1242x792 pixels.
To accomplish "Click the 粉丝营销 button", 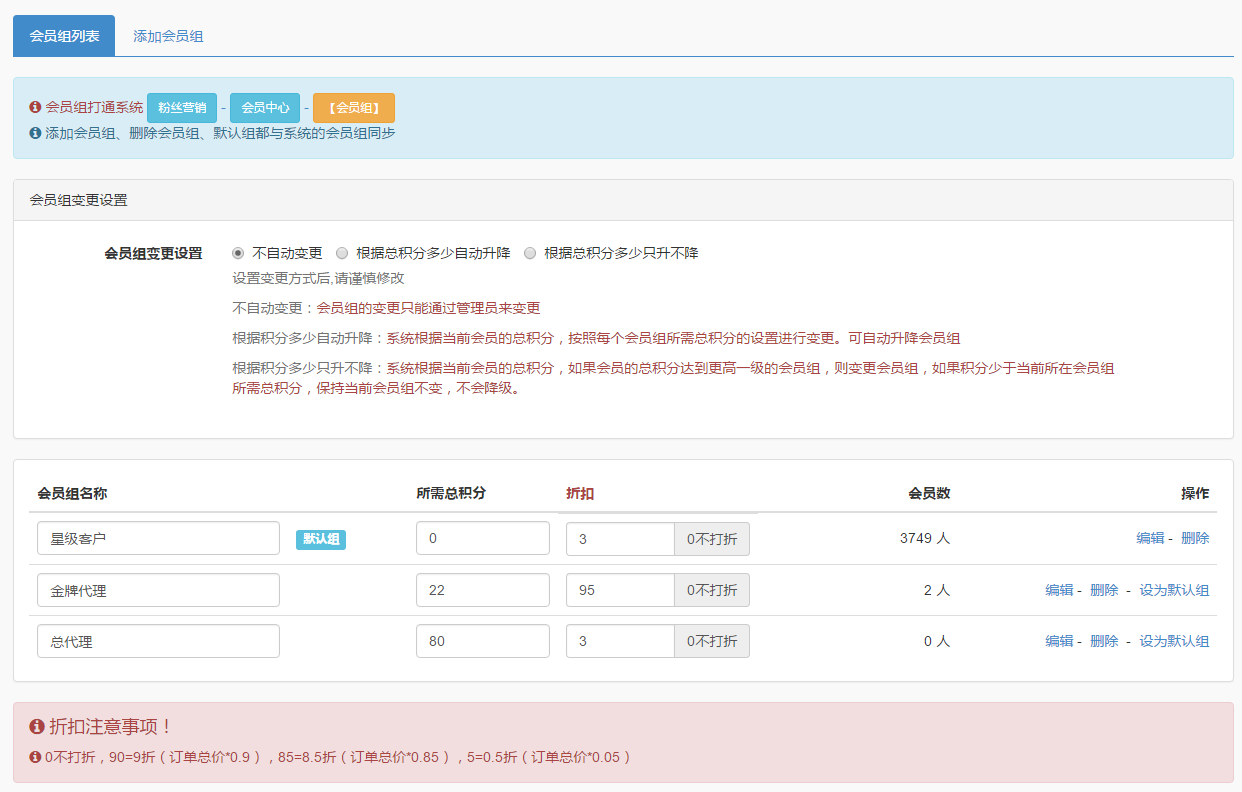I will (182, 107).
